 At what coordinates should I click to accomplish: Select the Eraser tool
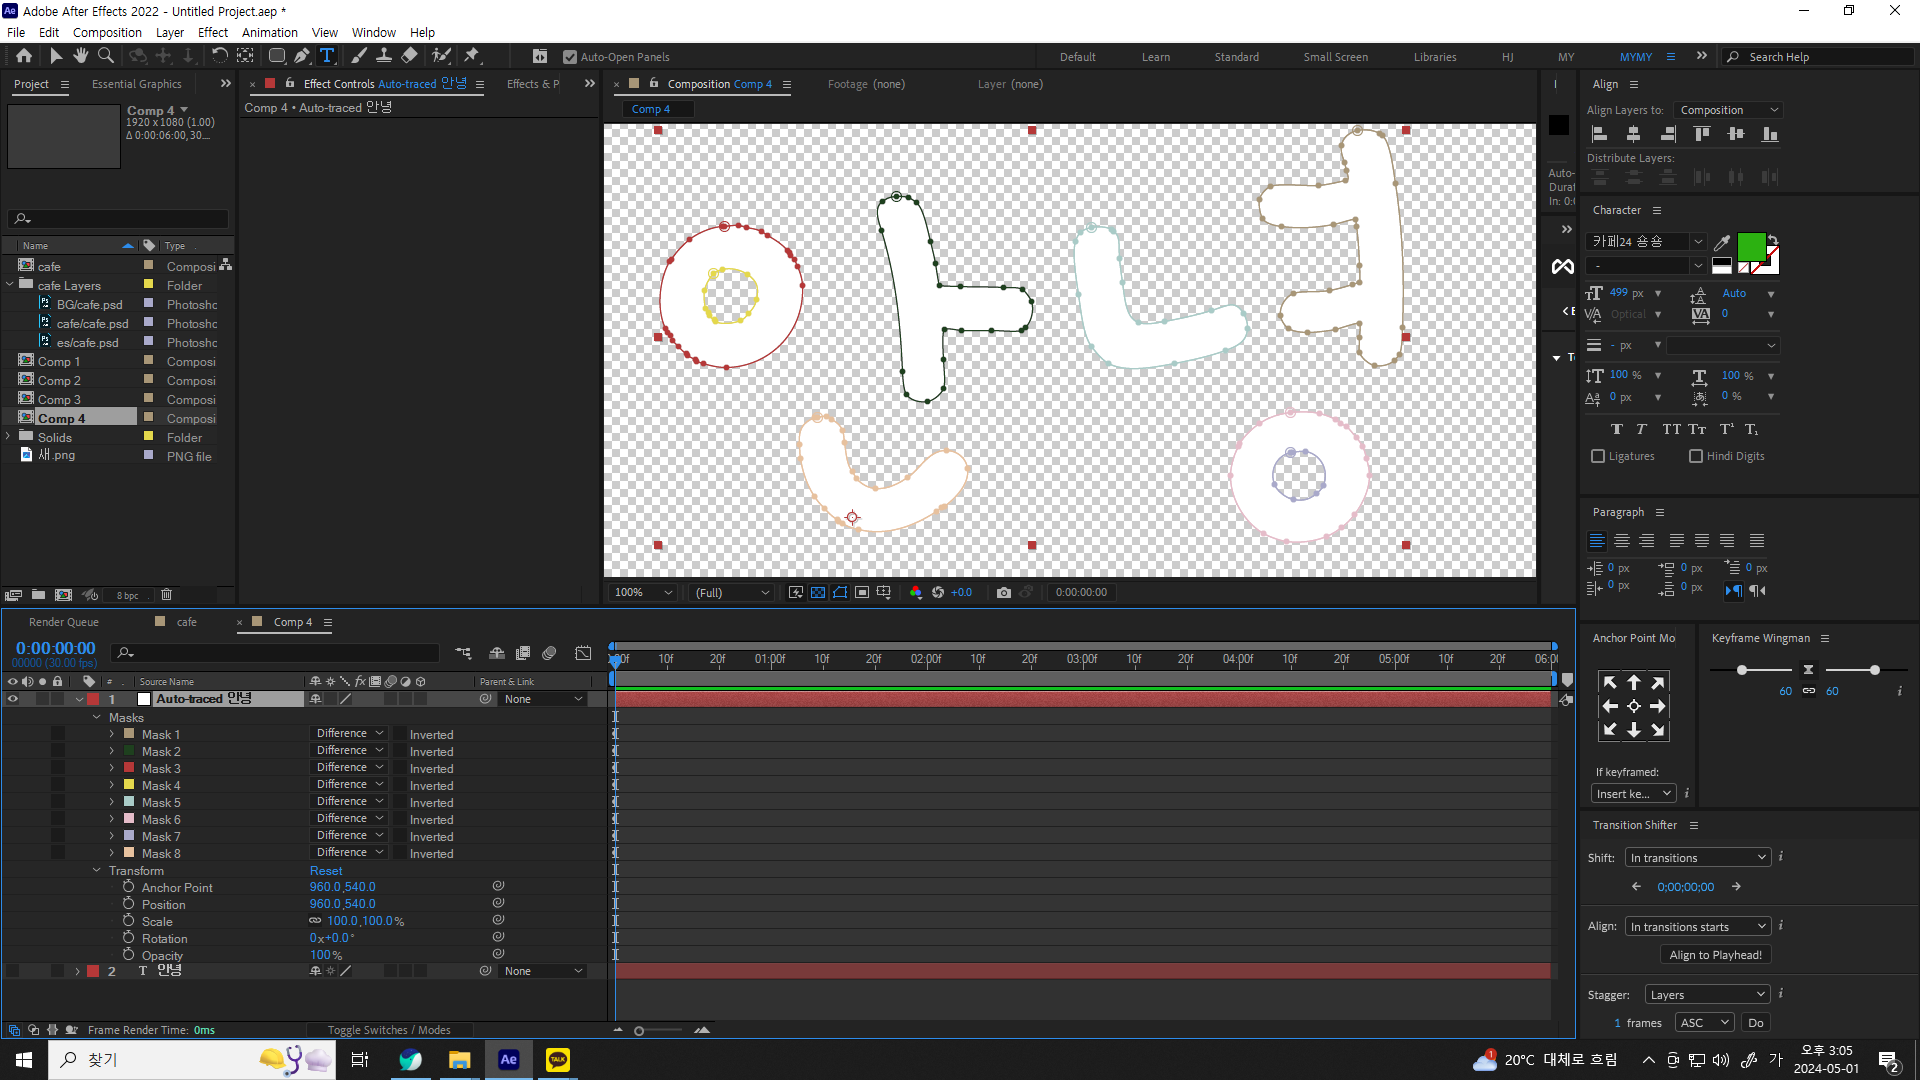(x=409, y=56)
